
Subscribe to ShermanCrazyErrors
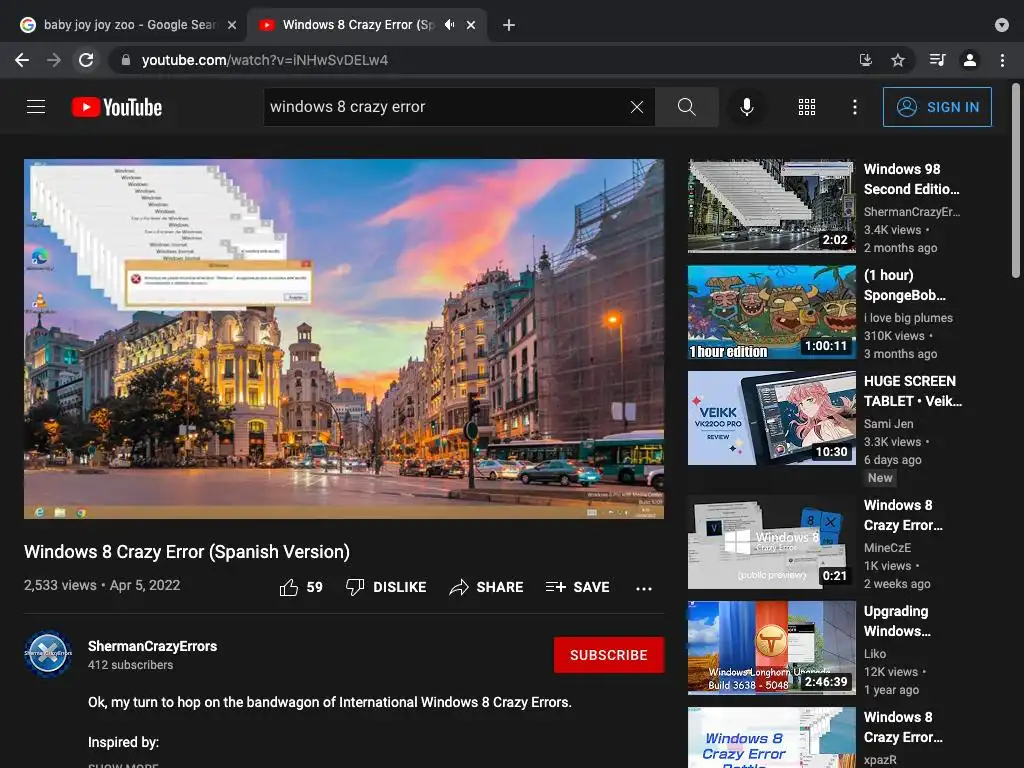coord(609,655)
